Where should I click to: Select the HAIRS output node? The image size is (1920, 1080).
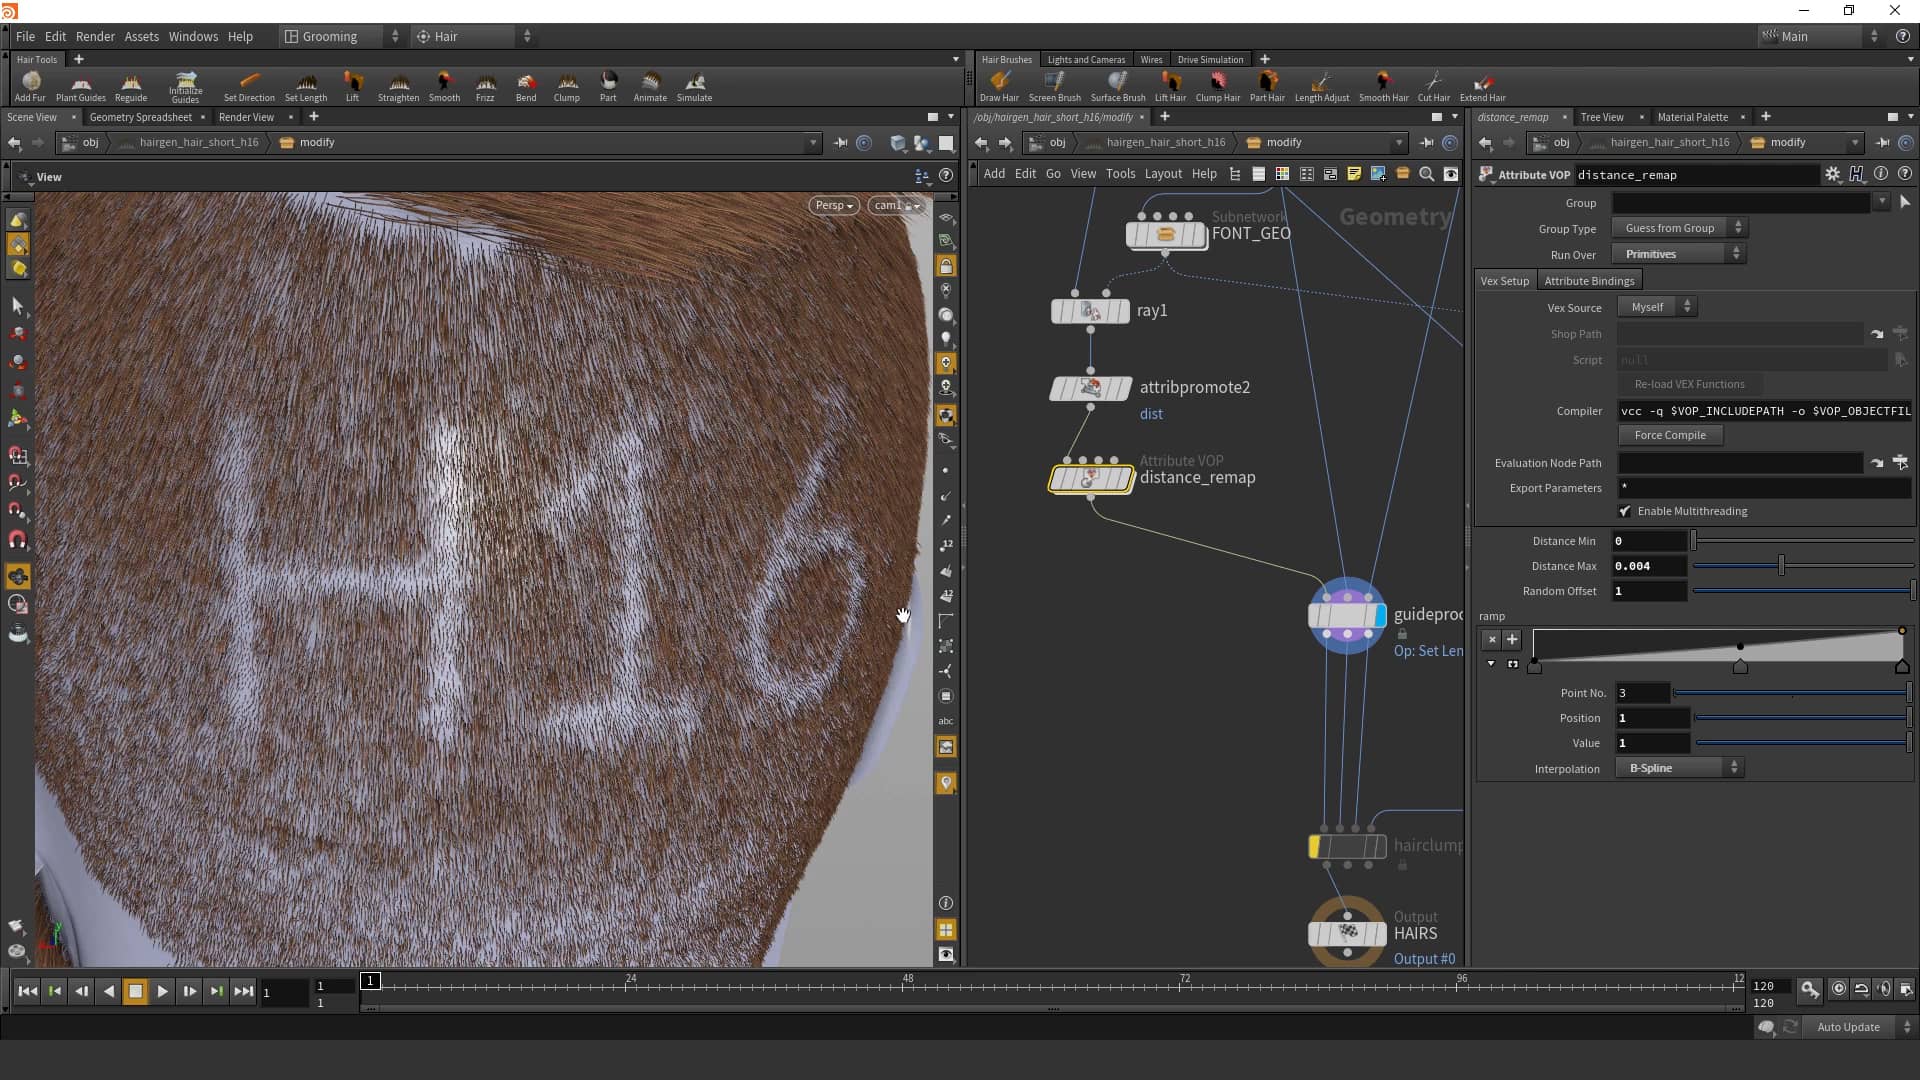(1347, 932)
